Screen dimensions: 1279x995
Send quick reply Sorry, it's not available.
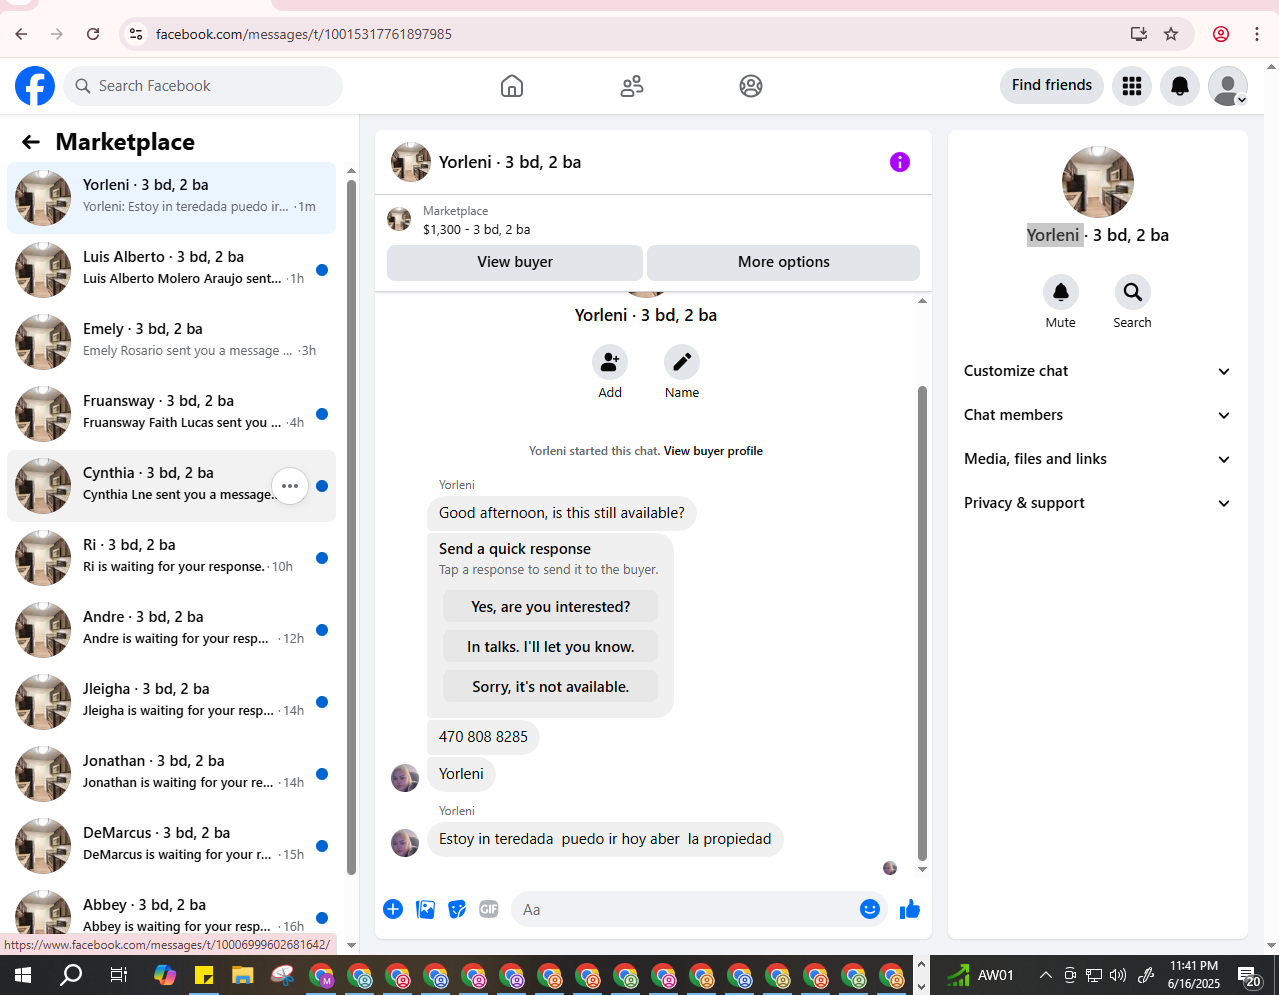pos(551,687)
